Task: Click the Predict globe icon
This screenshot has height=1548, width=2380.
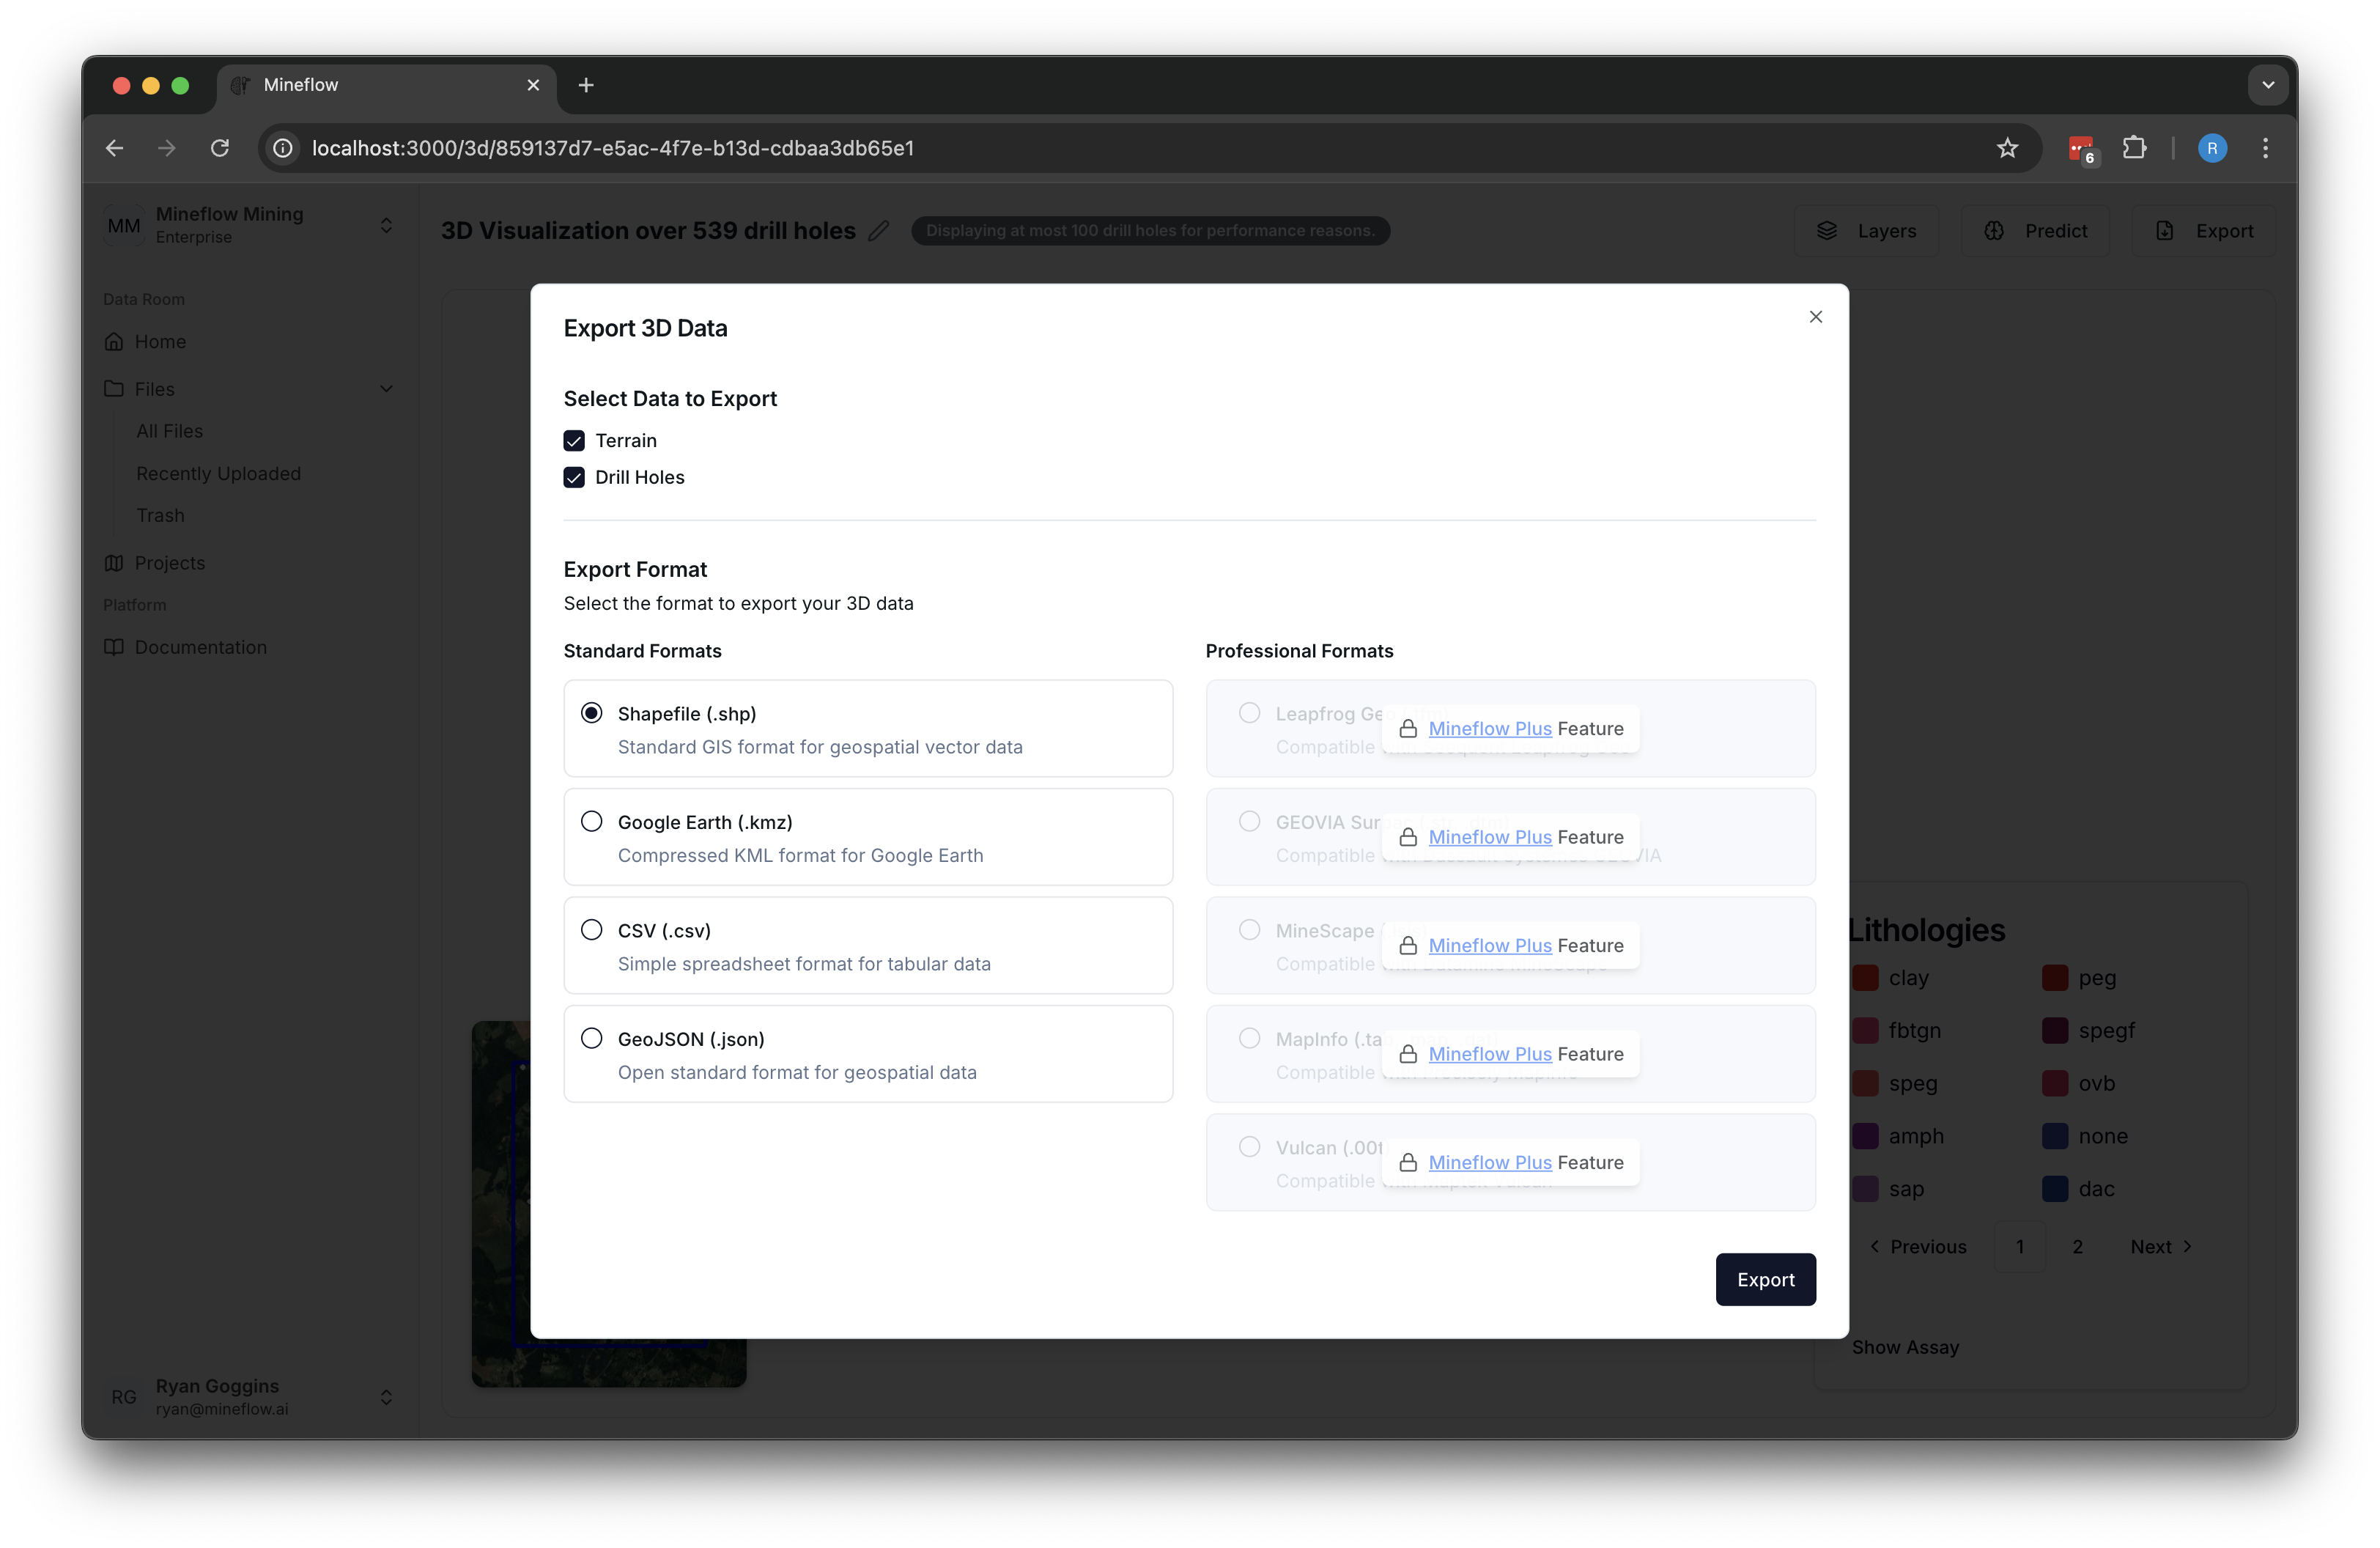Action: (x=1994, y=230)
